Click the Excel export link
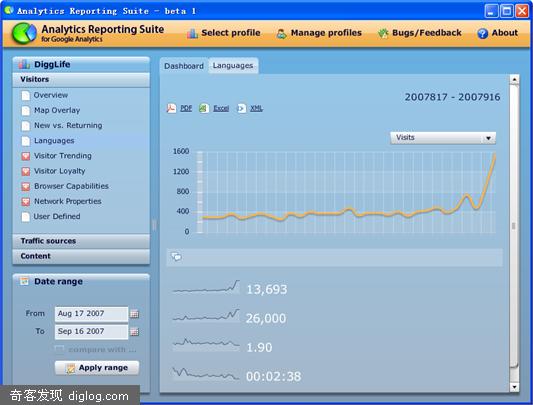 click(221, 108)
